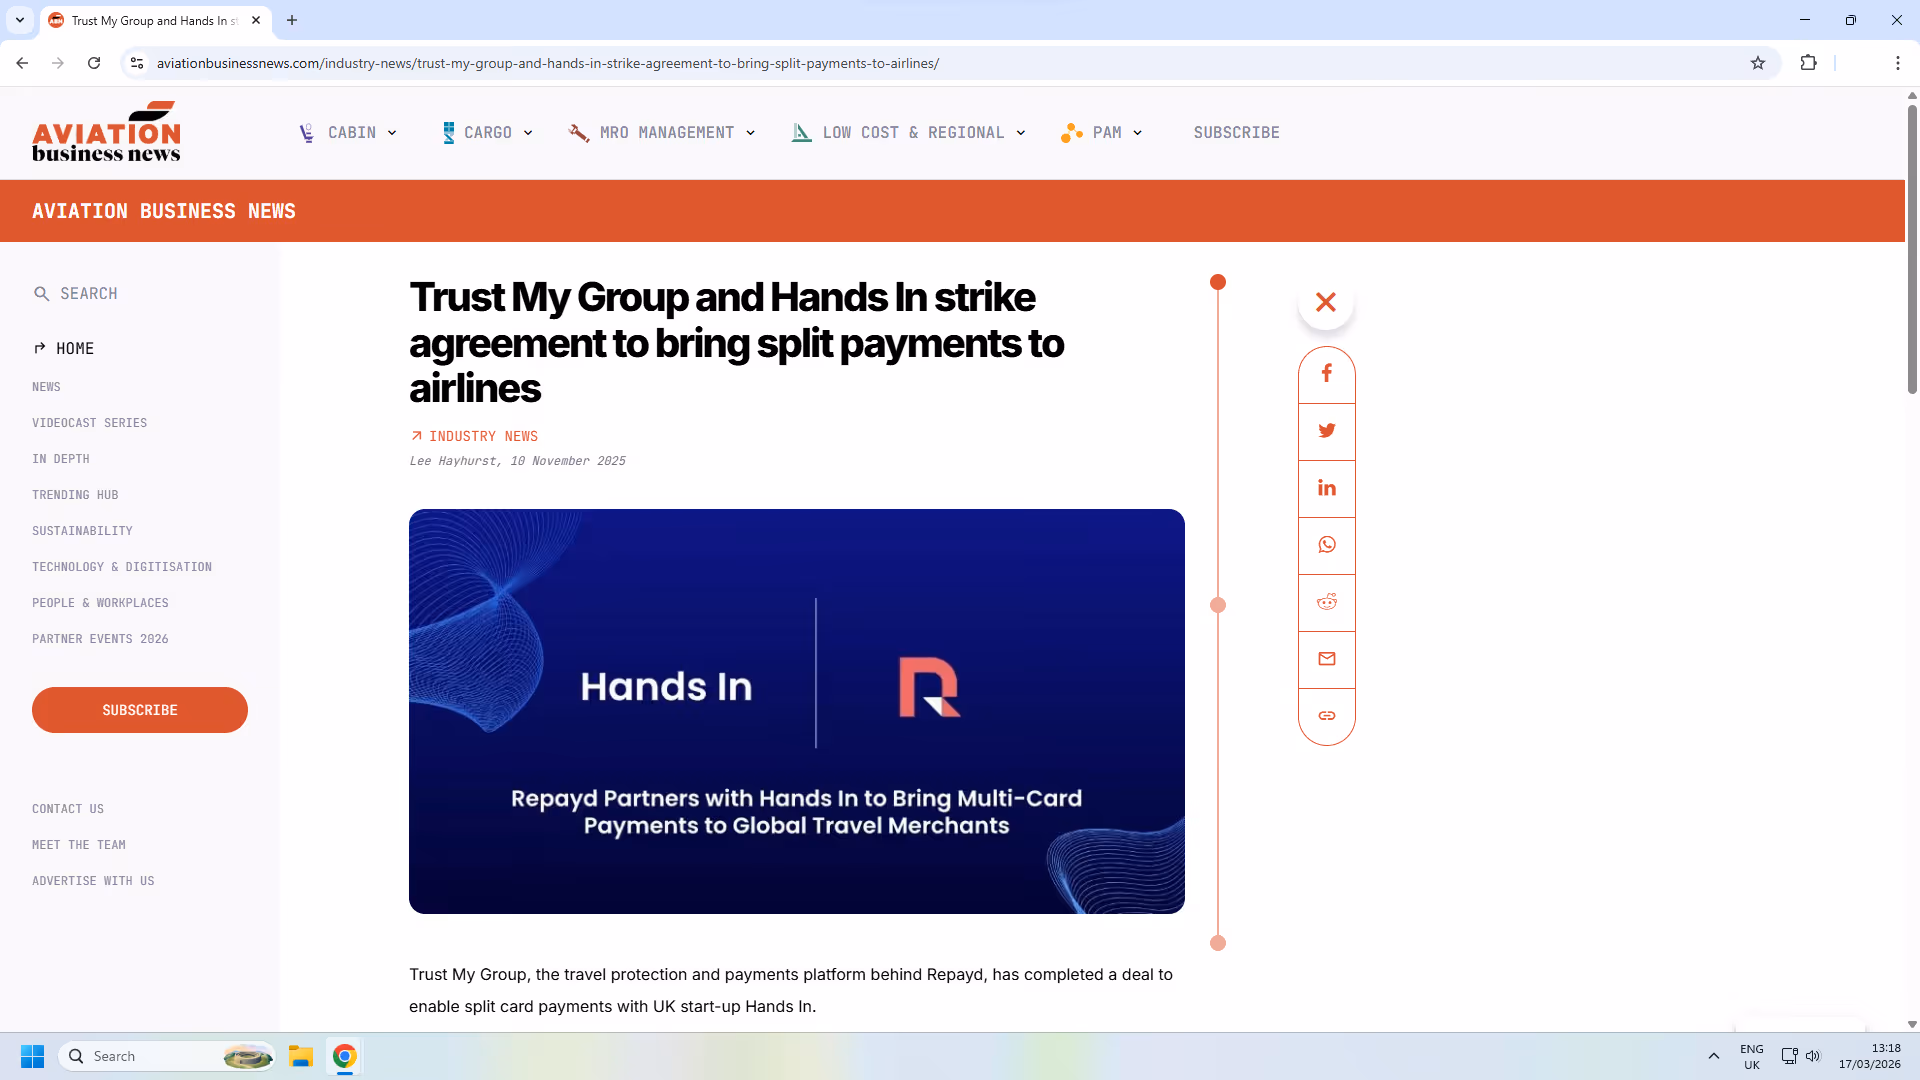This screenshot has height=1080, width=1920.
Task: Click the Low Cost & Regional tail icon
Action: (x=801, y=133)
